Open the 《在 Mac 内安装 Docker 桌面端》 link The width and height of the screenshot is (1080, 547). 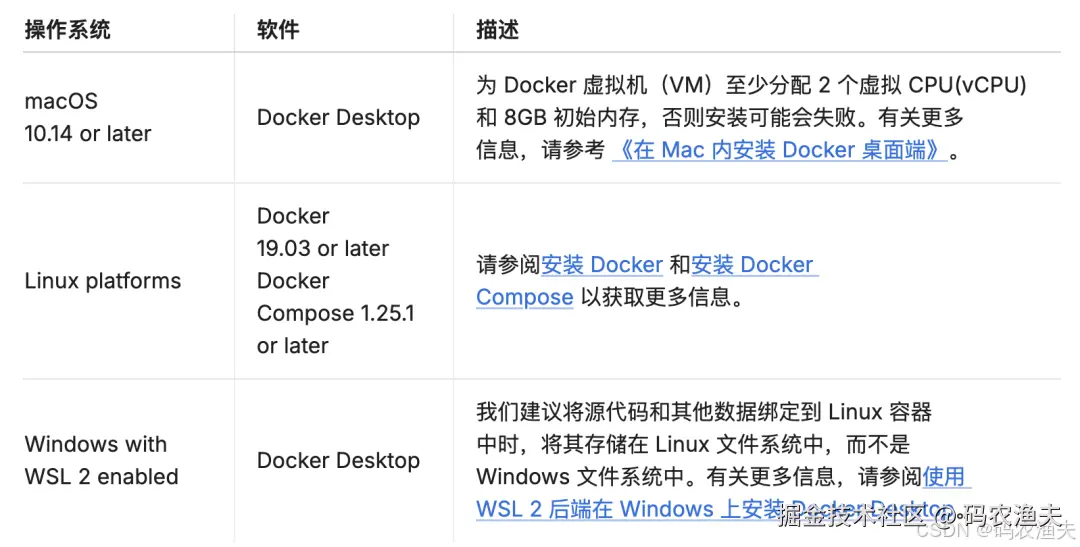click(x=779, y=151)
